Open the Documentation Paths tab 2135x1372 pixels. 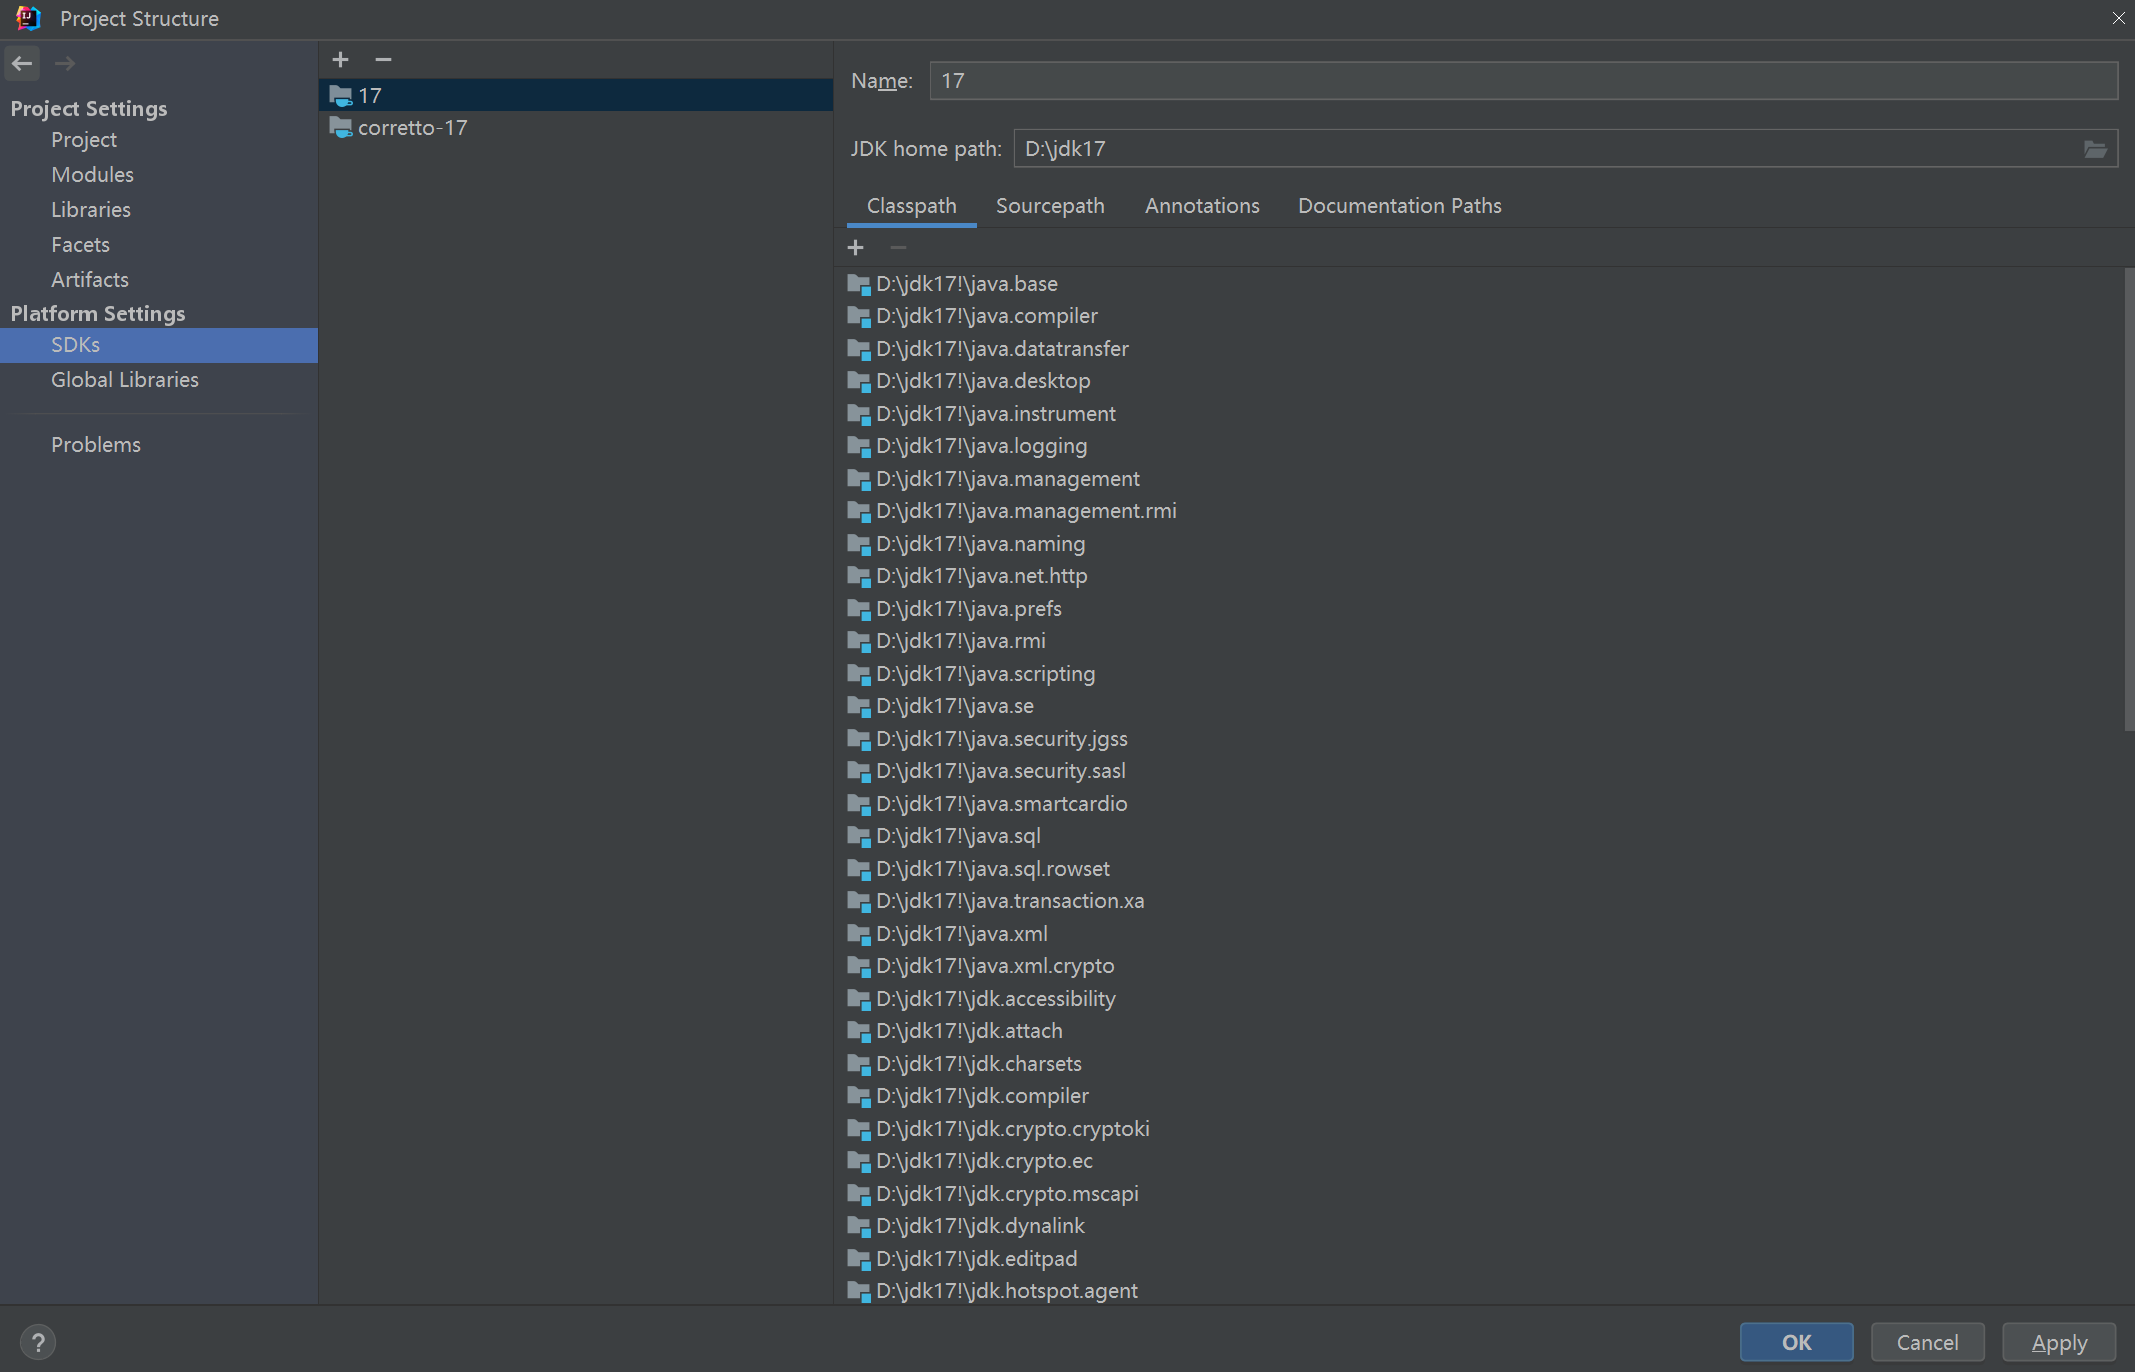1399,206
